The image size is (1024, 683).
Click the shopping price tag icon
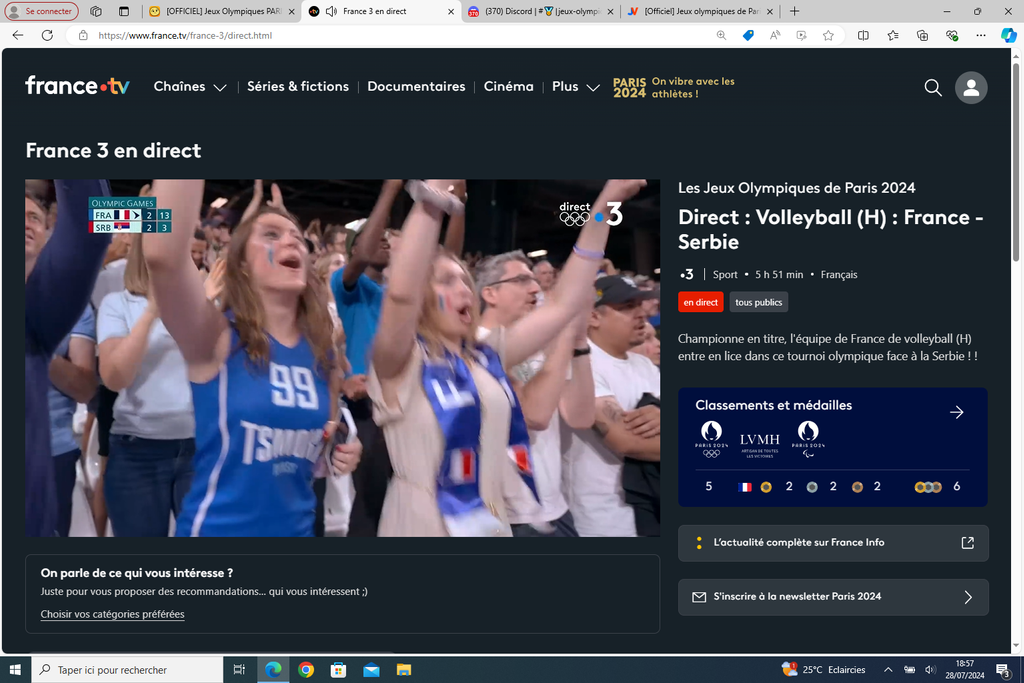748,35
